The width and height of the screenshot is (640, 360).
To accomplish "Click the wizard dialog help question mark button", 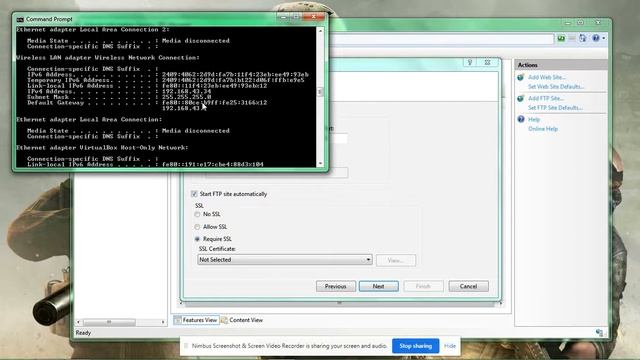I will (x=470, y=62).
